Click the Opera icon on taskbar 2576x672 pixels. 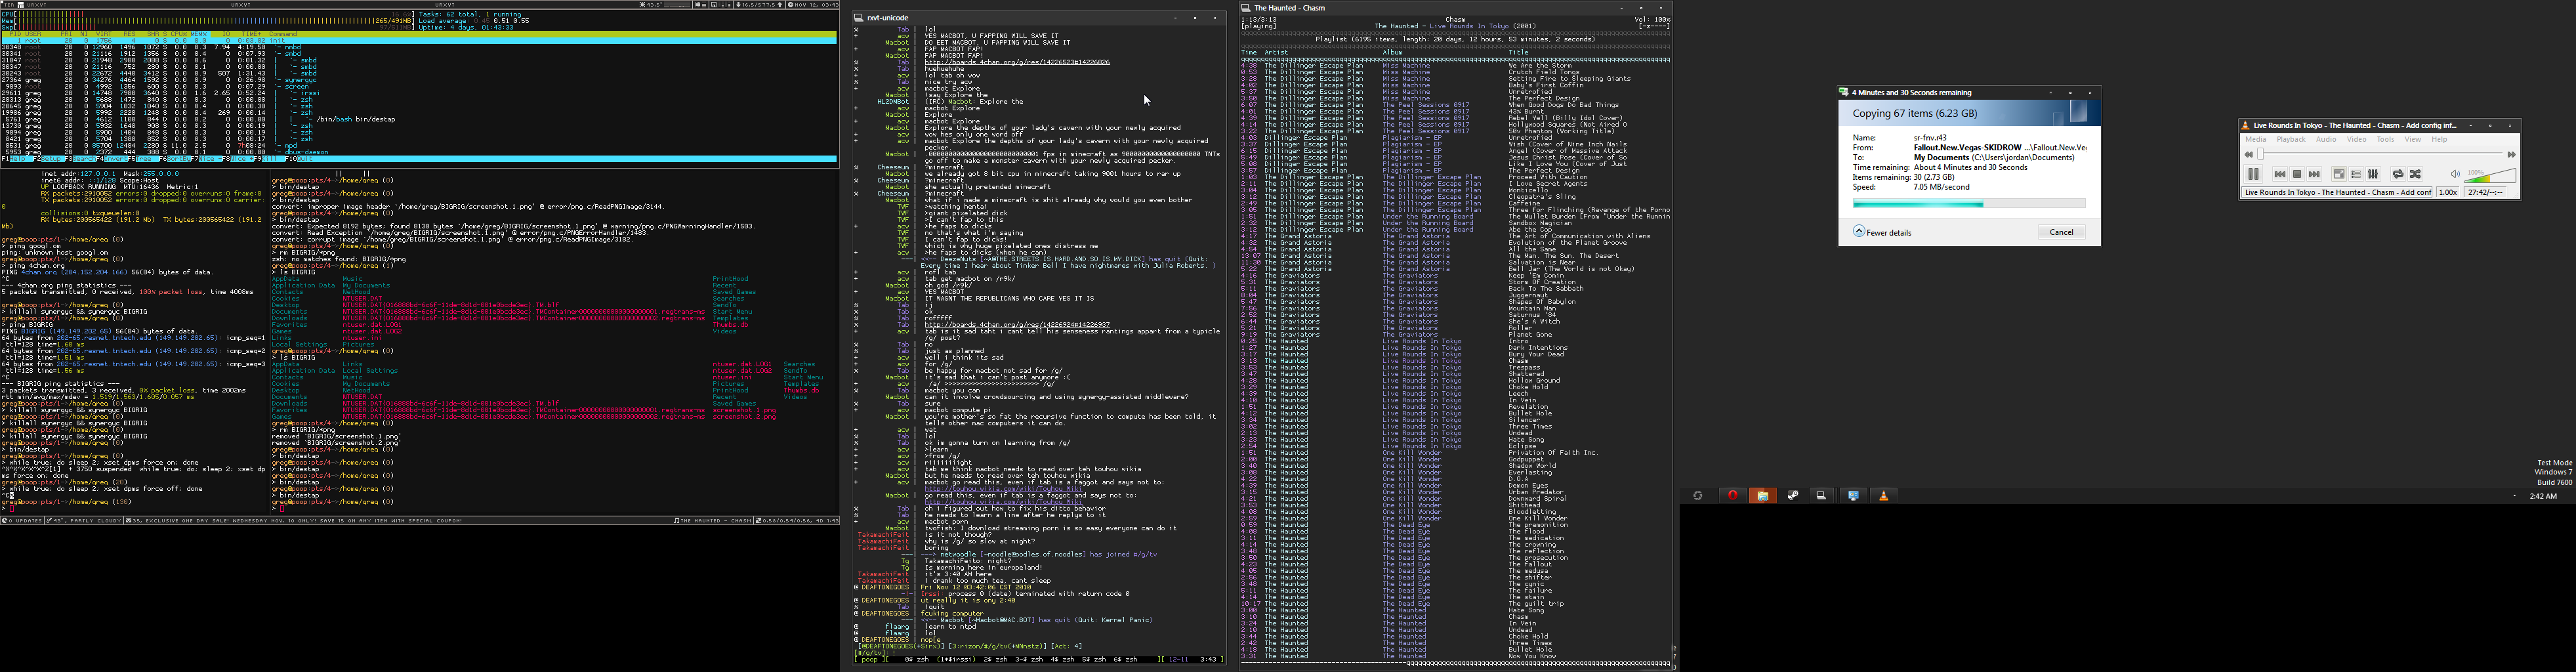pyautogui.click(x=1732, y=496)
